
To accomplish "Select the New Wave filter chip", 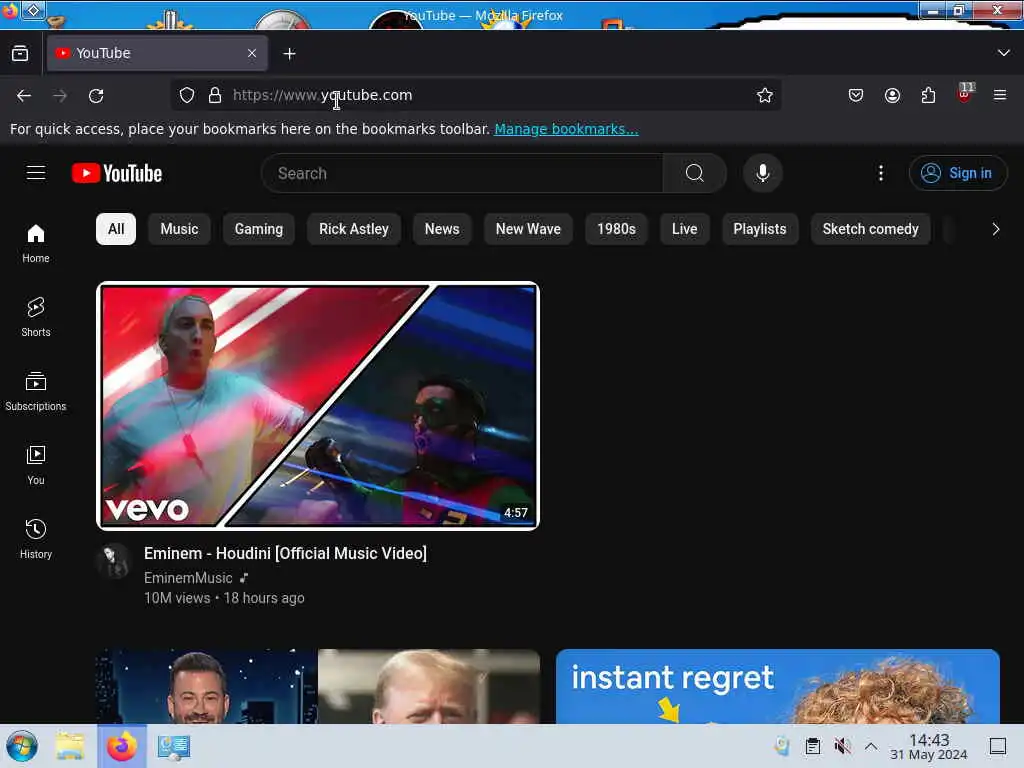I will (x=528, y=229).
